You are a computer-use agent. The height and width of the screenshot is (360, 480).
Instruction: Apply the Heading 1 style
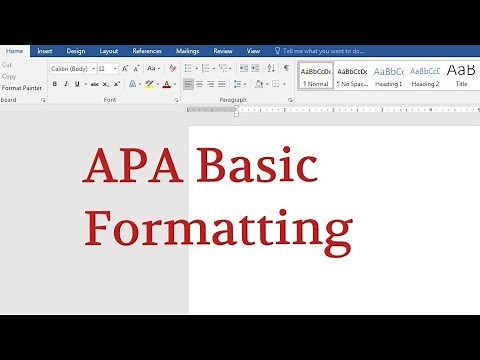(x=389, y=77)
